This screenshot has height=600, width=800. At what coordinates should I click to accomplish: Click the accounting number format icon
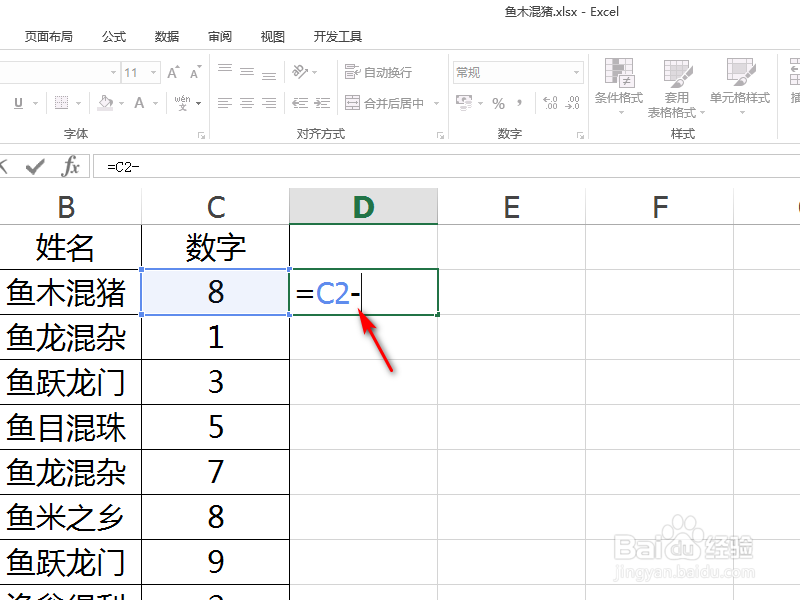(x=464, y=103)
